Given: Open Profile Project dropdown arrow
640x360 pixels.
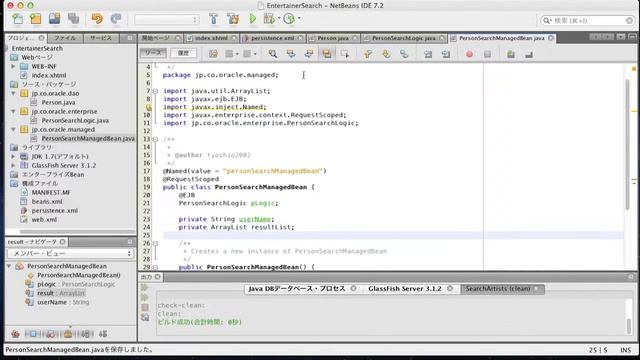Looking at the screenshot, I should click(x=299, y=18).
